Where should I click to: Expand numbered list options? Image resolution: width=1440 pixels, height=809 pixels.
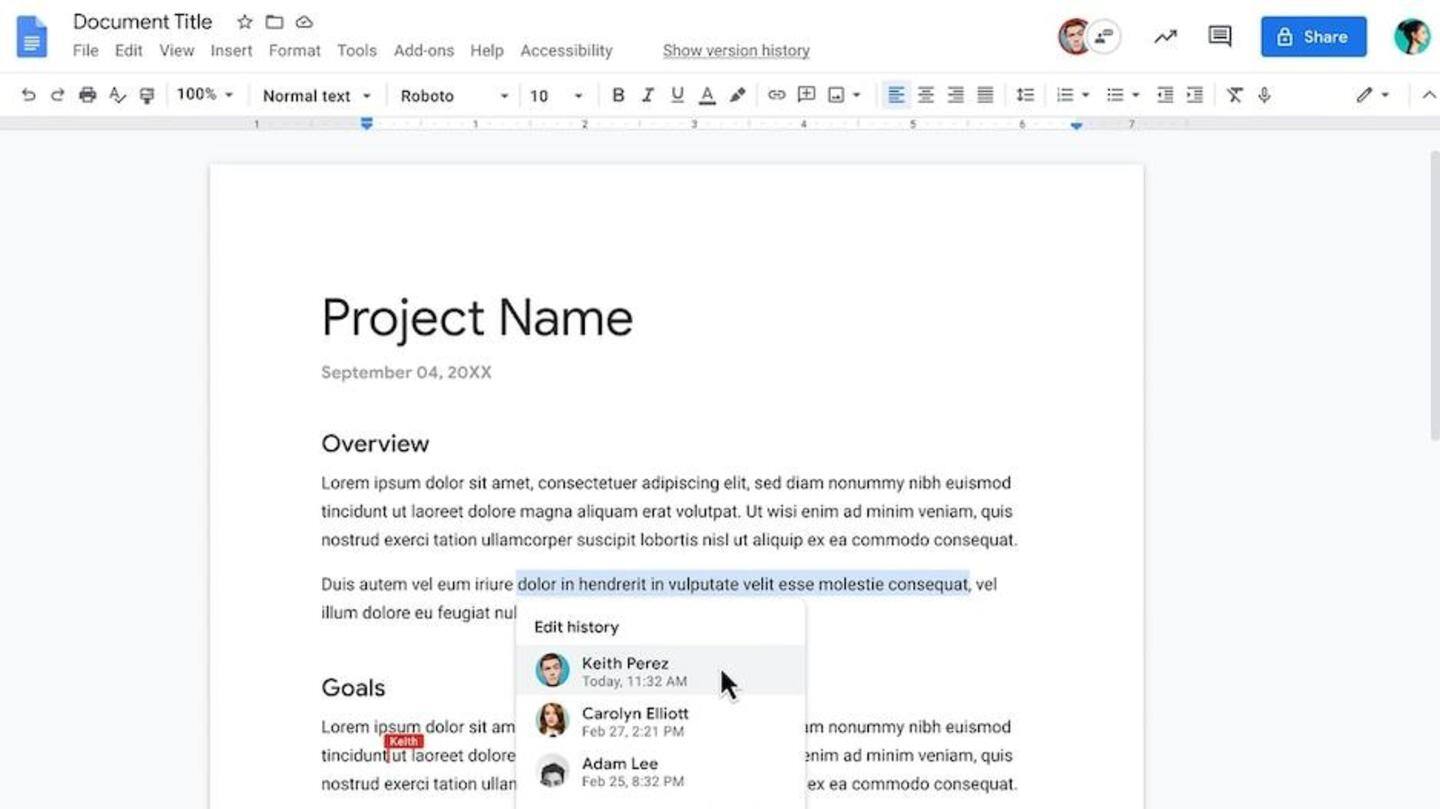[1085, 95]
